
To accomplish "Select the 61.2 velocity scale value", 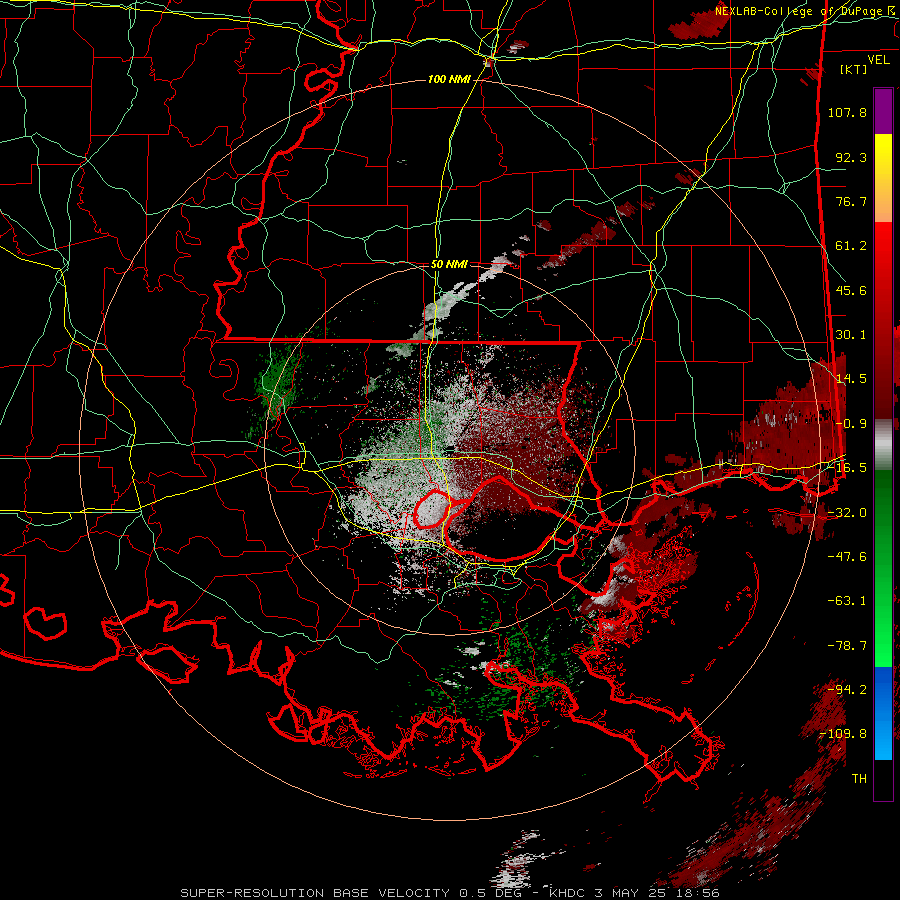I will [851, 246].
